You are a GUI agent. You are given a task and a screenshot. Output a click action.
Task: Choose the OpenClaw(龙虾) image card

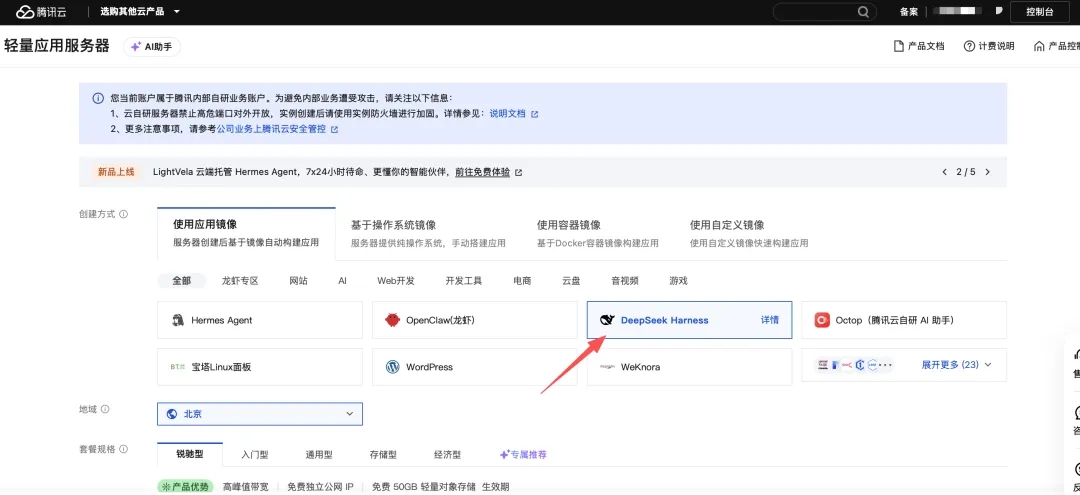(475, 320)
